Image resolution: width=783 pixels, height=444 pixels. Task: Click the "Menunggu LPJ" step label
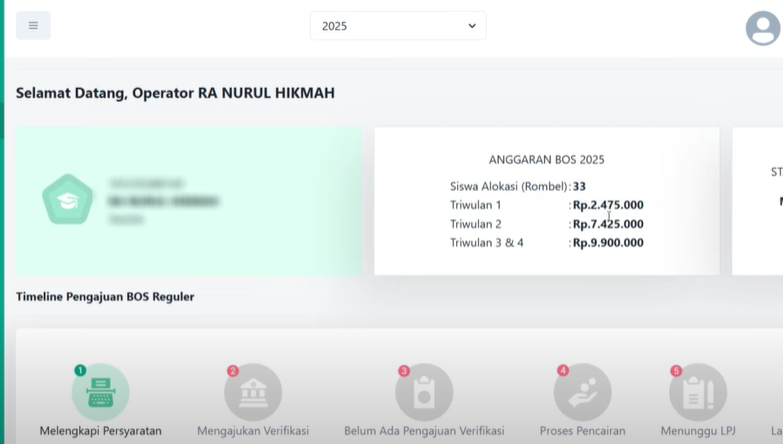tap(698, 431)
